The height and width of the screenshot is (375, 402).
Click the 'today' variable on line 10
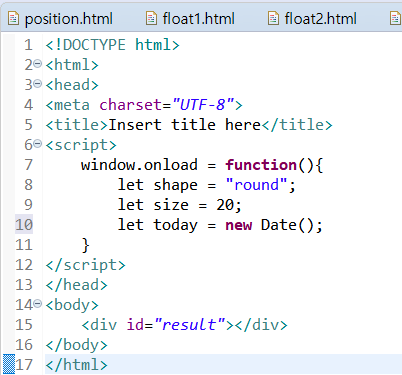(176, 225)
